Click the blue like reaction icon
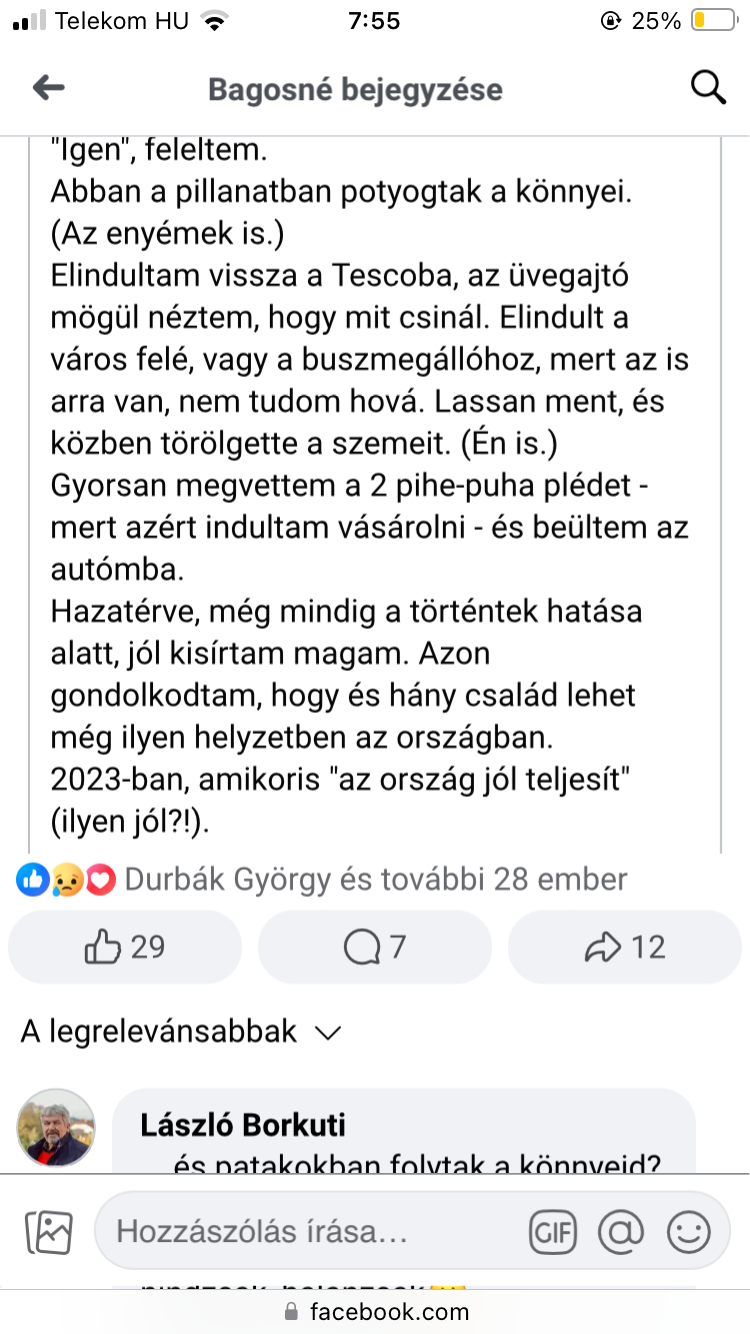This screenshot has height=1334, width=750. (x=33, y=880)
